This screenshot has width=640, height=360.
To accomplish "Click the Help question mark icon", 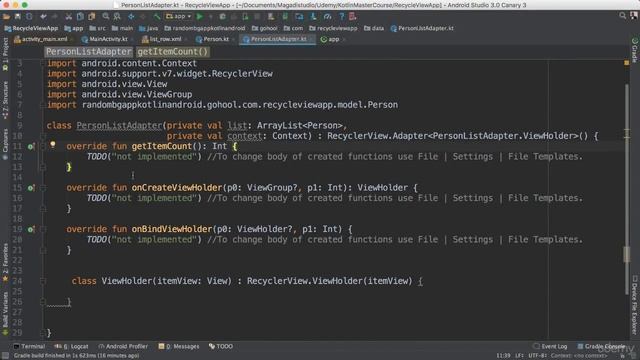I will click(x=342, y=17).
